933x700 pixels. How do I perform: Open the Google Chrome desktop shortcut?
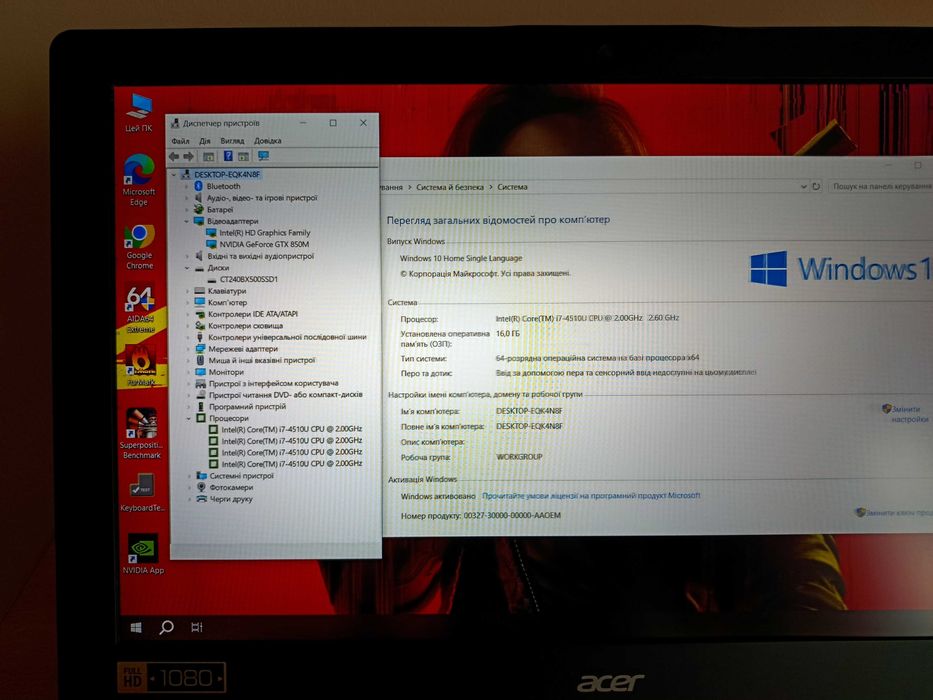click(x=139, y=246)
